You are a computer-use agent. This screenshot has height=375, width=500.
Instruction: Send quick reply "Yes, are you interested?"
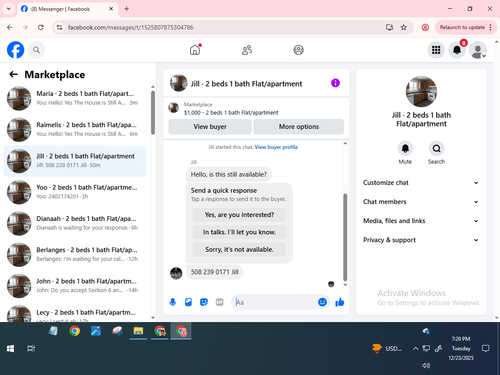pos(239,215)
